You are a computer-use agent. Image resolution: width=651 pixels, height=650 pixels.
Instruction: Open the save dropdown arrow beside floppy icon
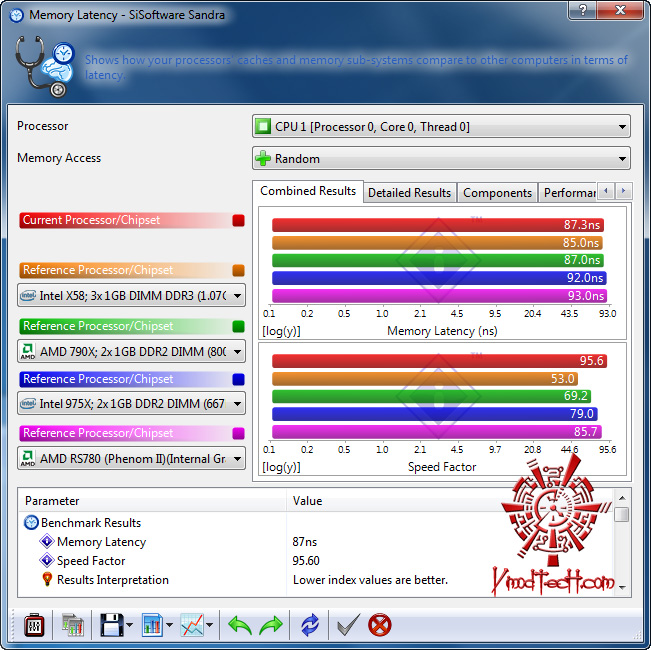coord(130,625)
